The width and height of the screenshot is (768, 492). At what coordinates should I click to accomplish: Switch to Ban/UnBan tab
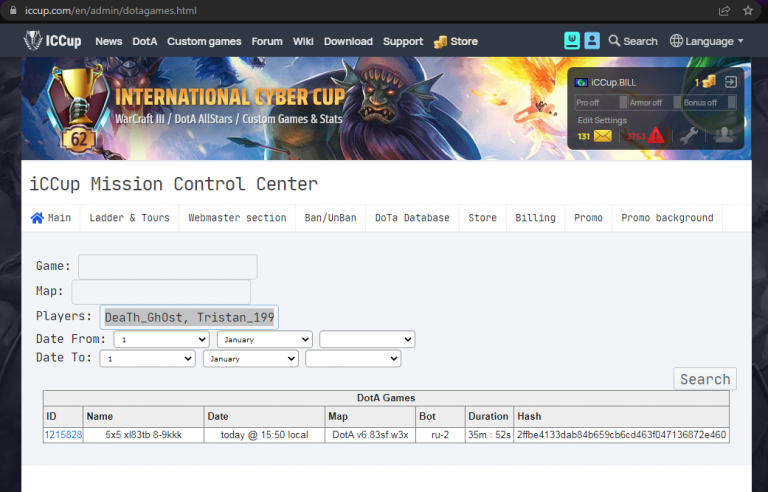(x=331, y=218)
